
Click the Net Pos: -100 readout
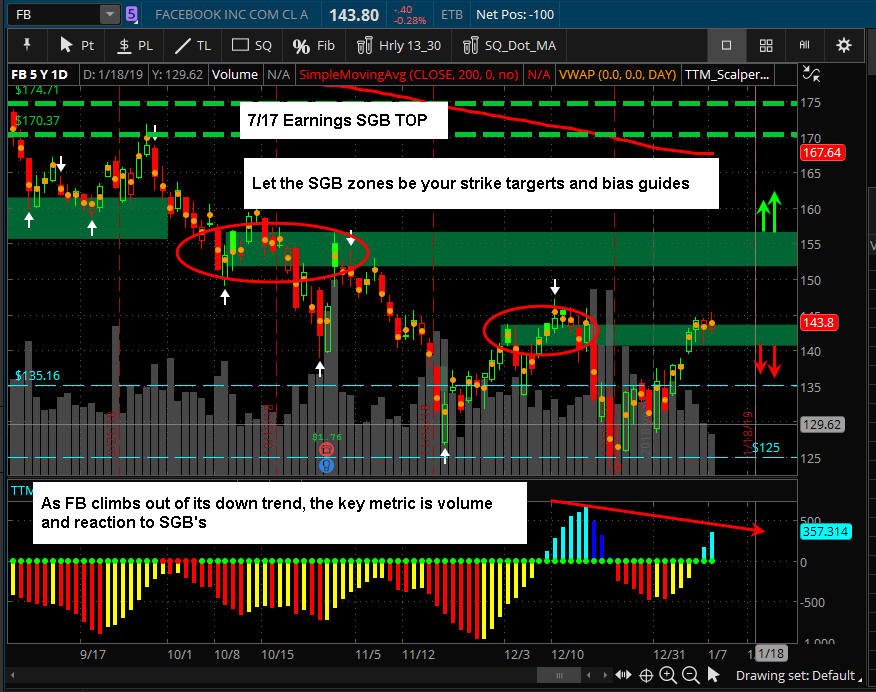click(x=515, y=15)
